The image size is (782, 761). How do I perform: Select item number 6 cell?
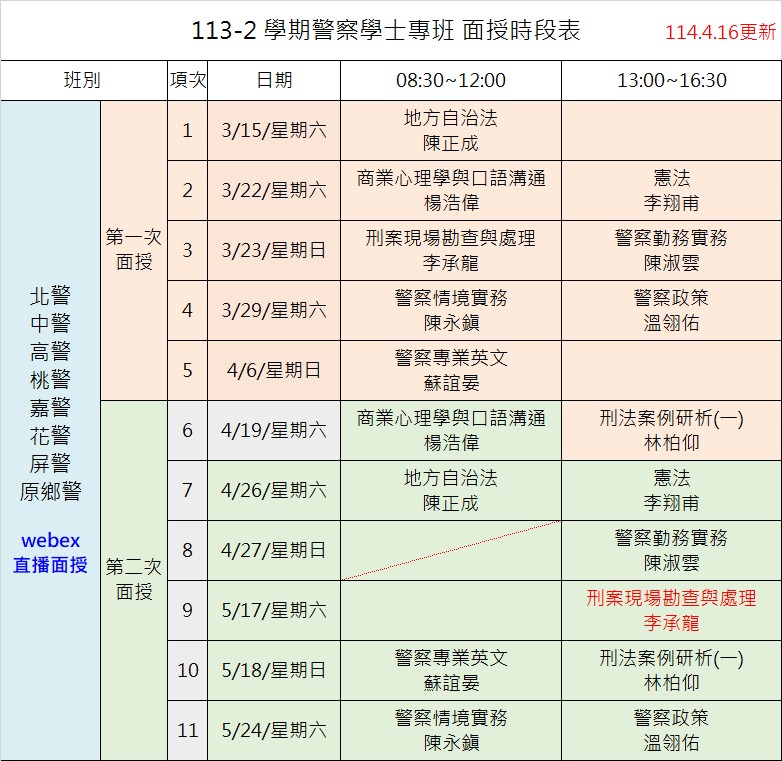[188, 430]
